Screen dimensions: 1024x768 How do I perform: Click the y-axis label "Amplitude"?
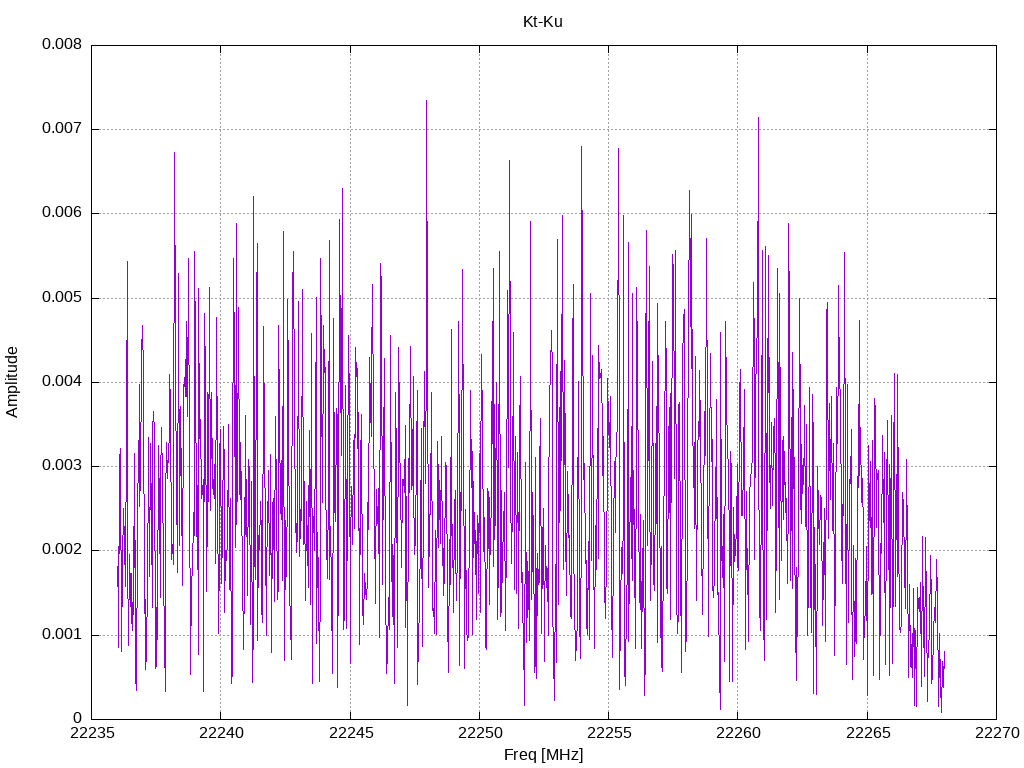pyautogui.click(x=12, y=382)
